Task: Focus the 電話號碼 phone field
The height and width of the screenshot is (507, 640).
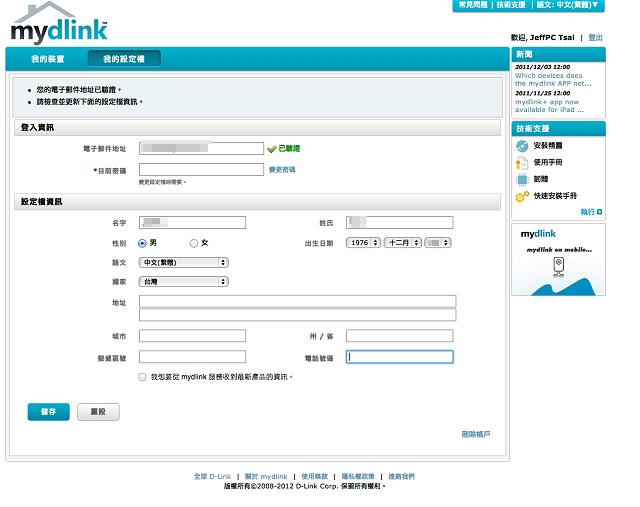Action: tap(400, 357)
